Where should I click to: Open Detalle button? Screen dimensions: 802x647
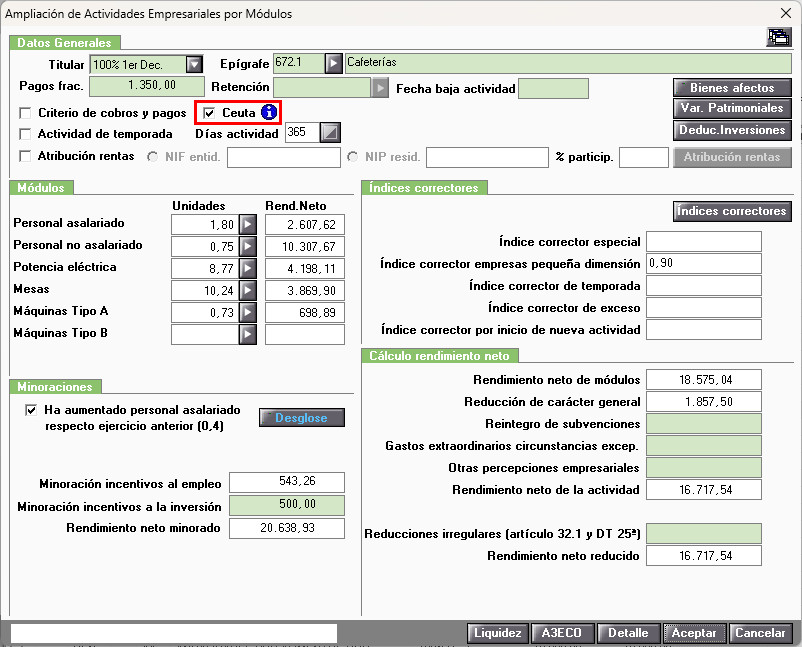pyautogui.click(x=628, y=633)
